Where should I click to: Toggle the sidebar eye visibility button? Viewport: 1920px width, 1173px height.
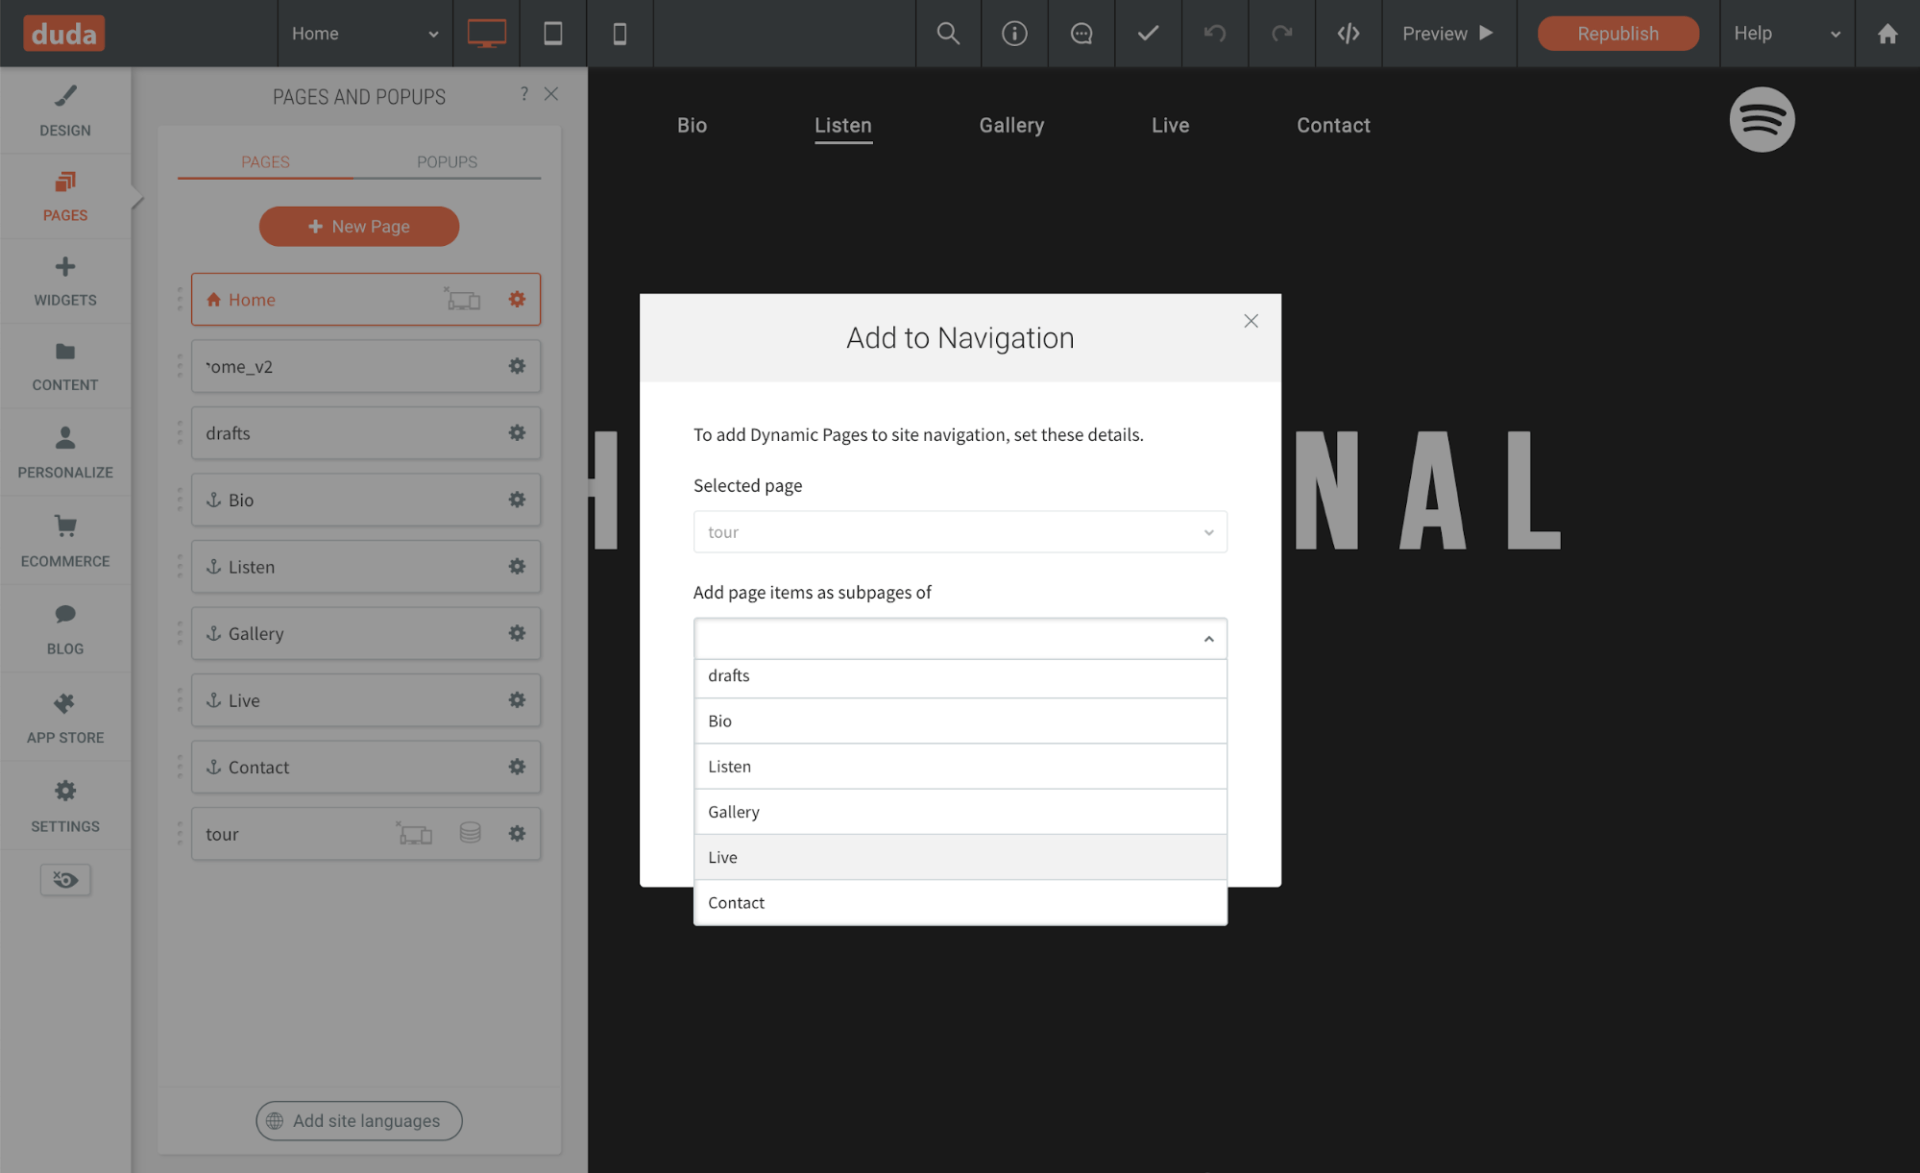[65, 880]
